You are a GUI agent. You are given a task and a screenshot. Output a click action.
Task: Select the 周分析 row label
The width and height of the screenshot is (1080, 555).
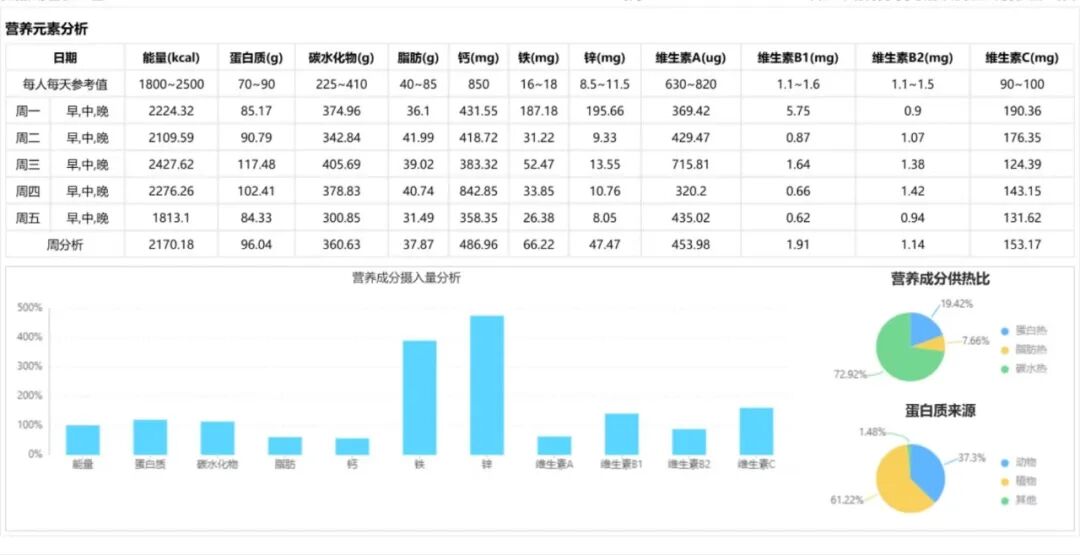[65, 244]
